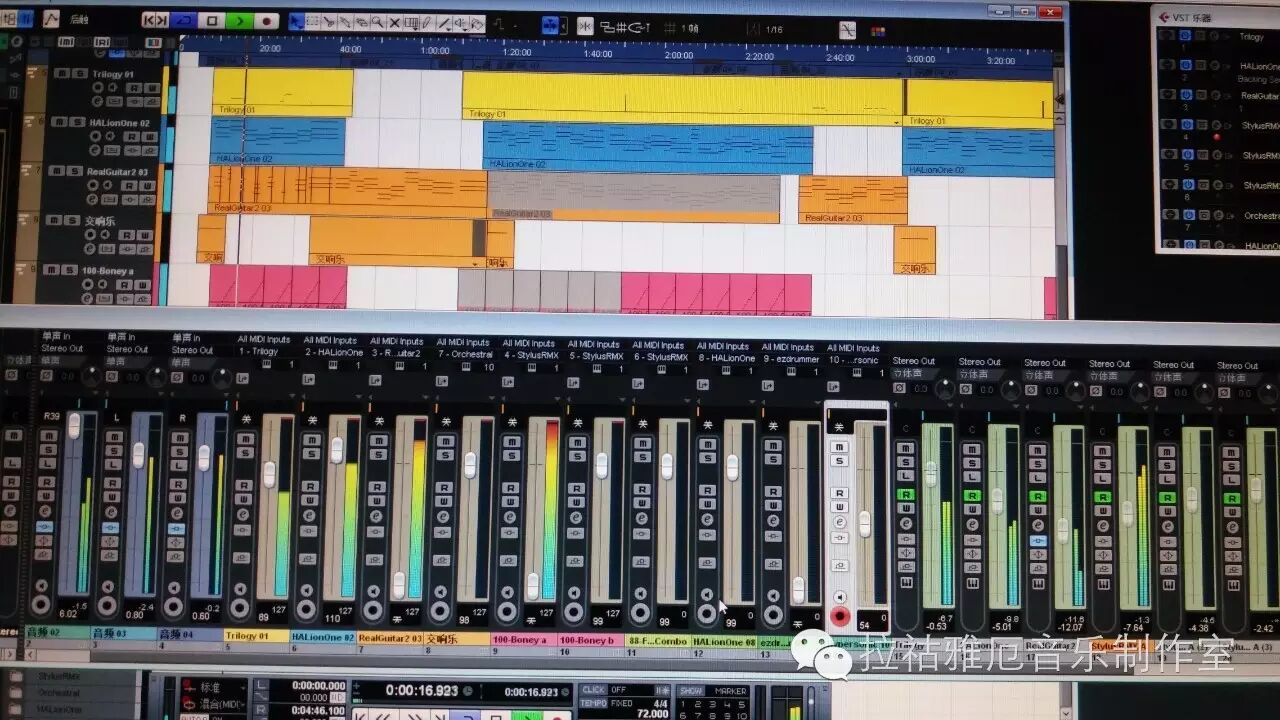Image resolution: width=1280 pixels, height=720 pixels.
Task: Stop playback with the Stop button
Action: [x=212, y=21]
